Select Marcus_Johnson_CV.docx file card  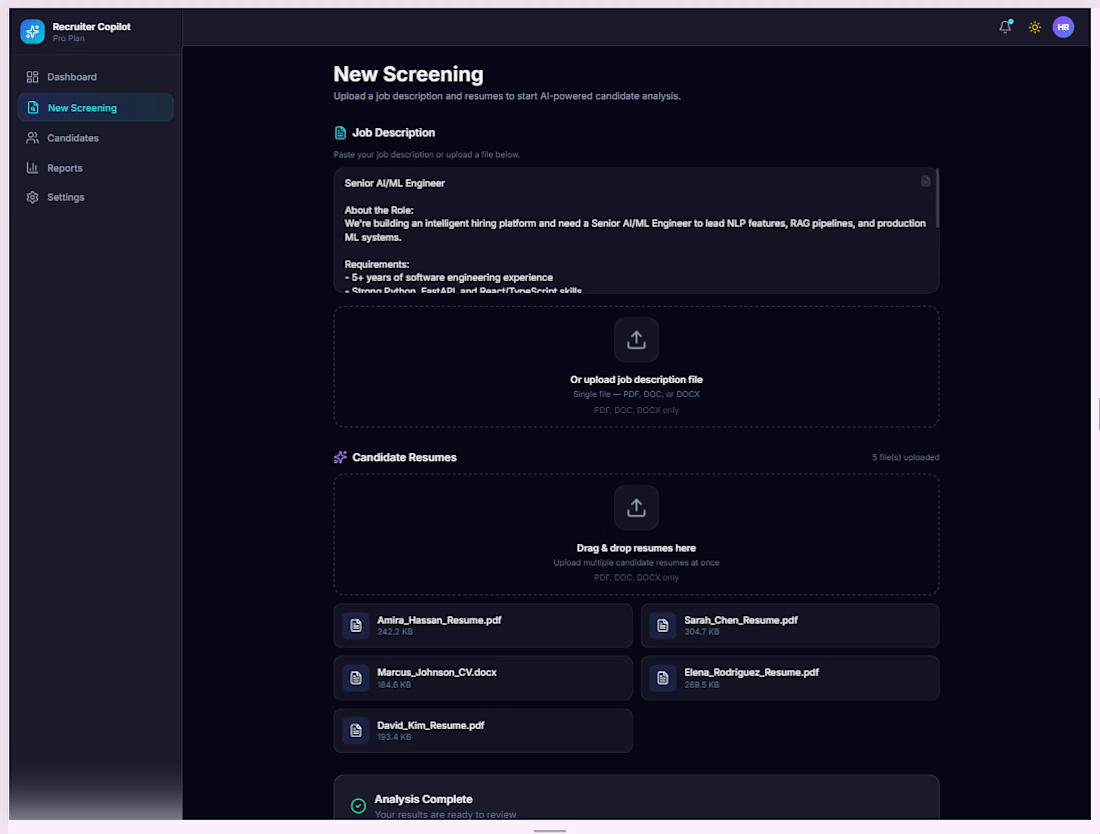483,678
